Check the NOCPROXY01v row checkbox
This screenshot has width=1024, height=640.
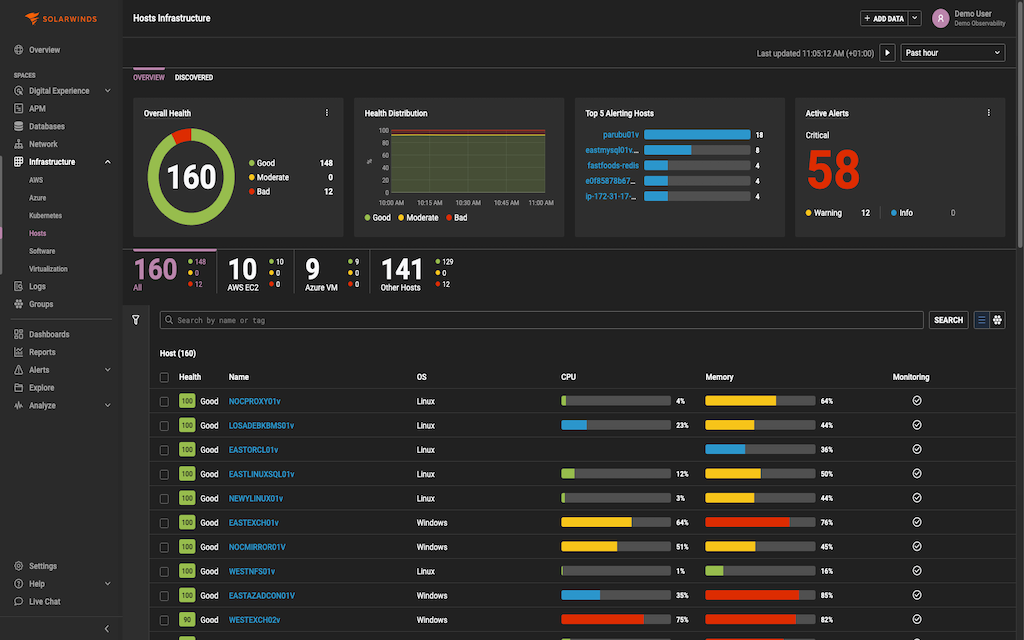(x=165, y=402)
